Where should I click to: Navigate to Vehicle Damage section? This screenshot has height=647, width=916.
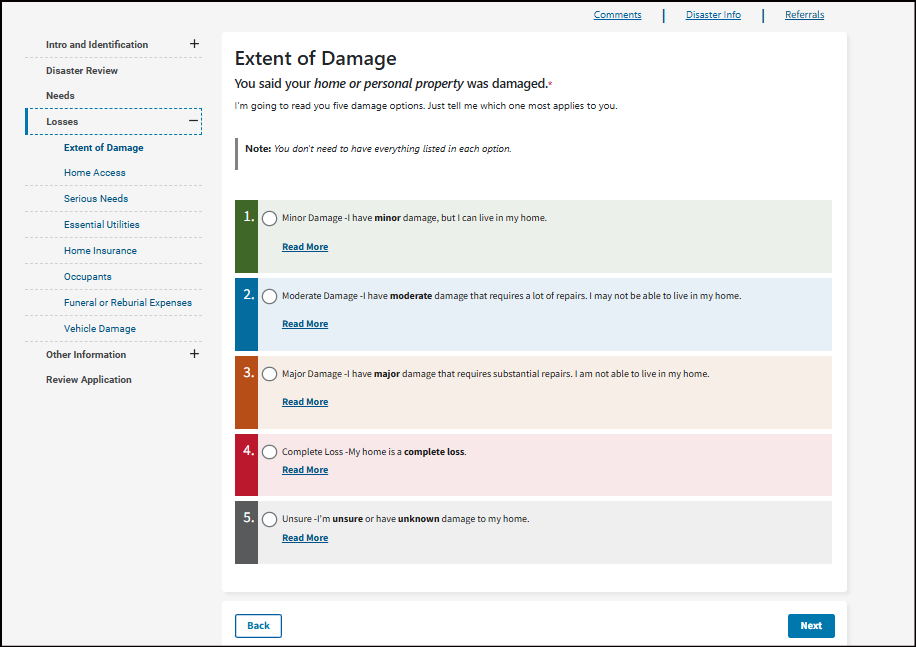click(x=100, y=329)
